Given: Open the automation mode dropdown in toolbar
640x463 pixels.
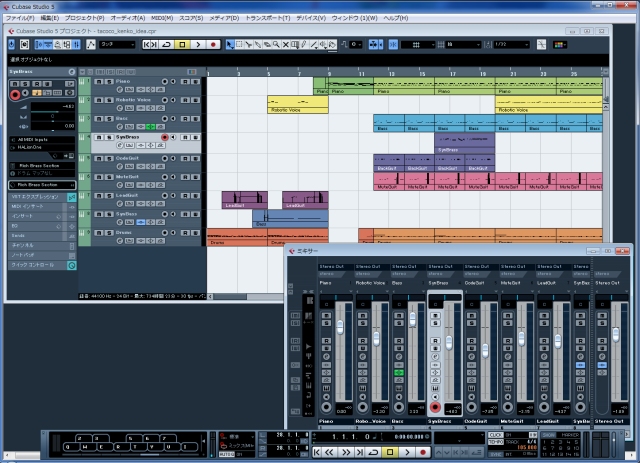Looking at the screenshot, I should [117, 45].
